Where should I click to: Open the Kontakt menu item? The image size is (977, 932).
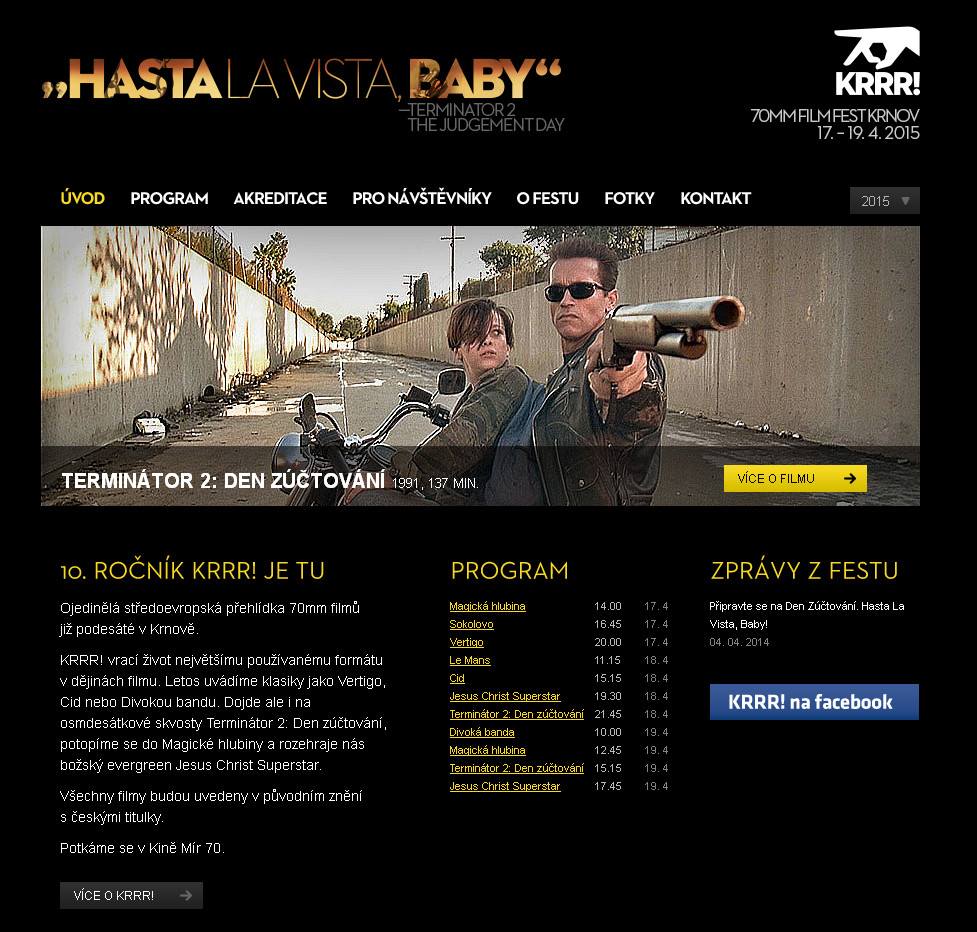point(715,198)
